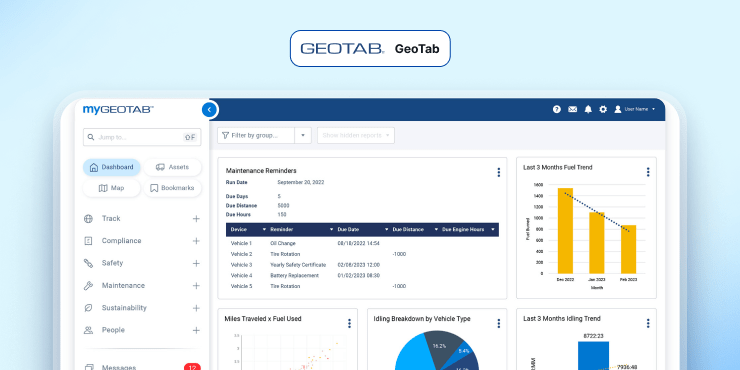Click the 8722:23 idling bar
The image size is (740, 370).
(593, 356)
